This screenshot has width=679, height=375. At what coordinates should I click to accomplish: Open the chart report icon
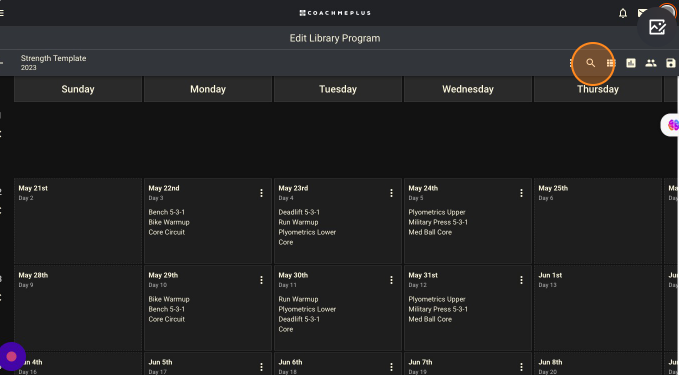[x=631, y=63]
